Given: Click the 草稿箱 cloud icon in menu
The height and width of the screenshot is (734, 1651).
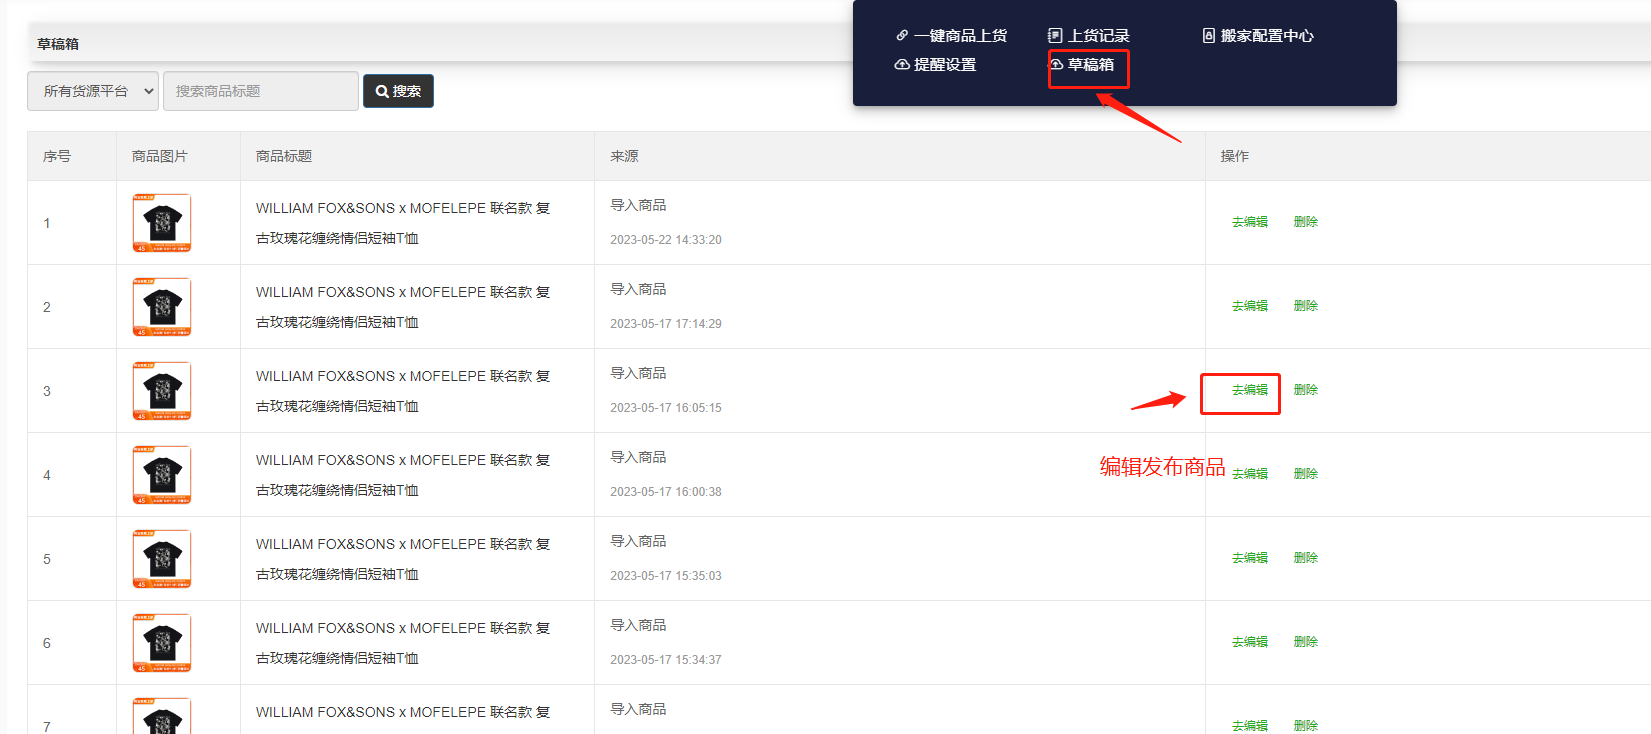Looking at the screenshot, I should [1056, 65].
